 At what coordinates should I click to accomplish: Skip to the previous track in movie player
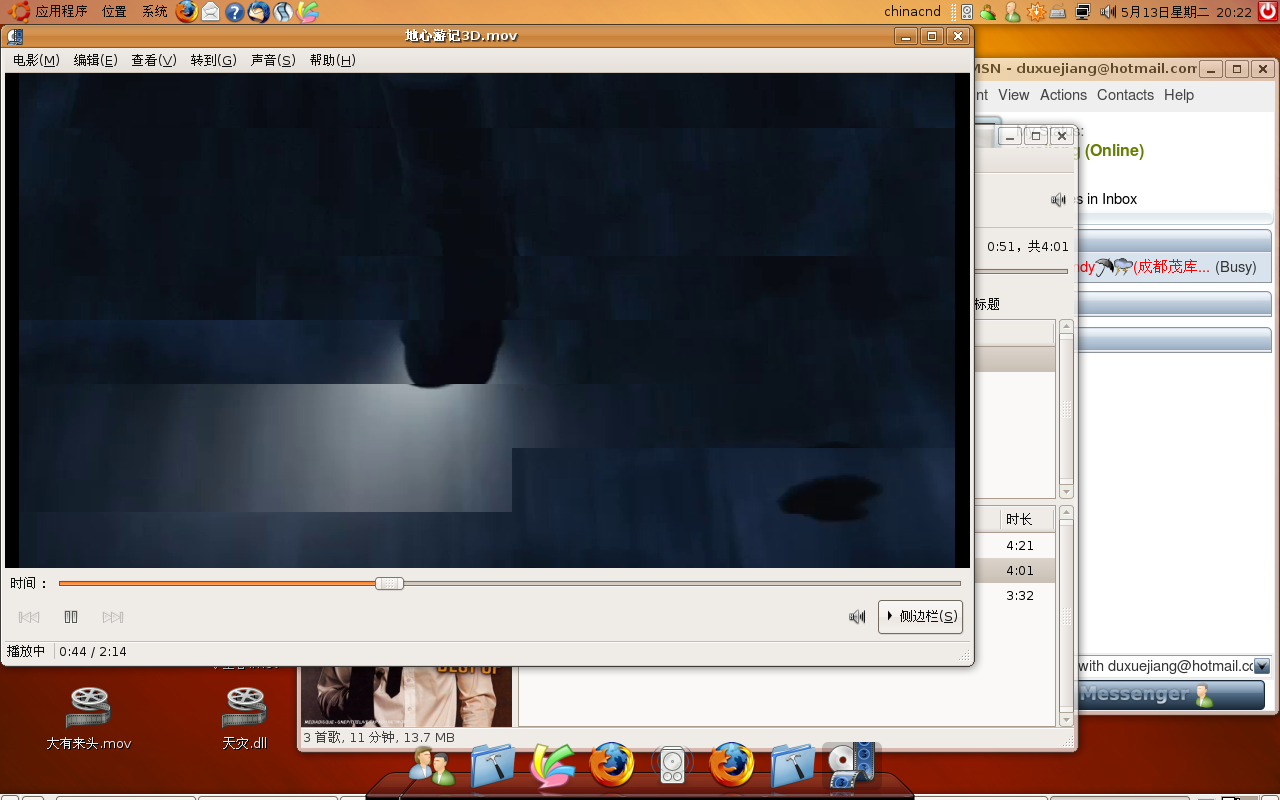(x=29, y=617)
